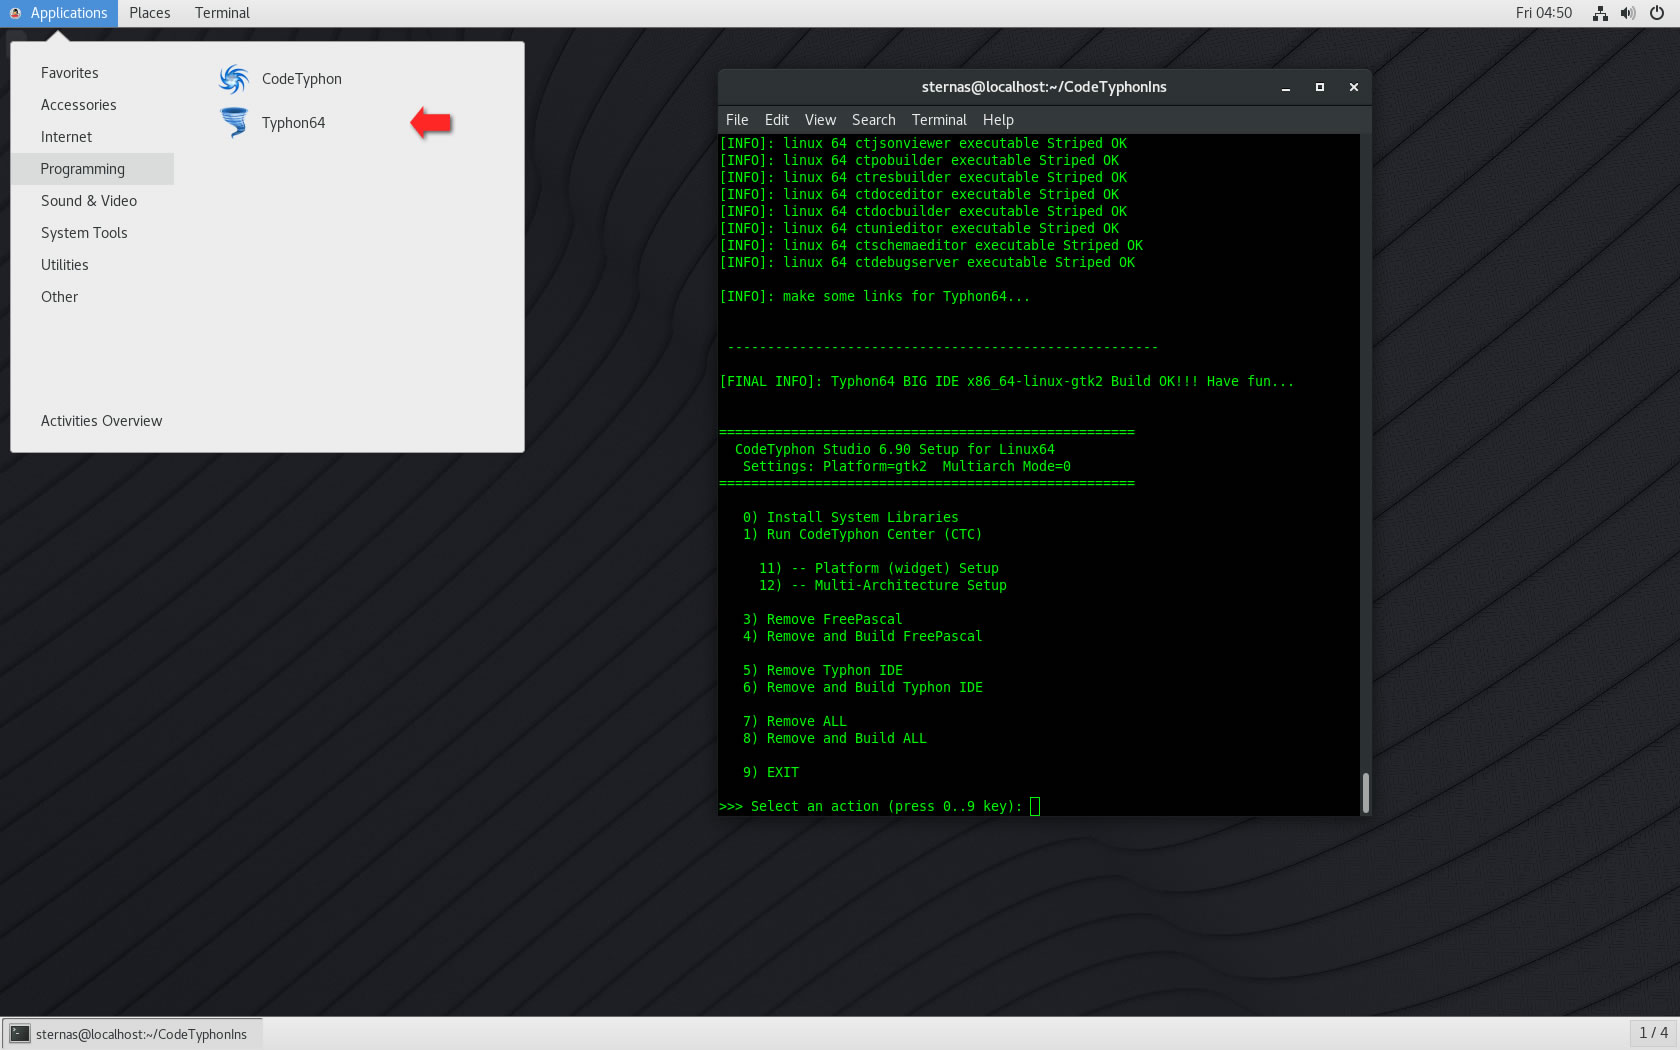Click "7) Remove ALL" line

click(x=794, y=721)
